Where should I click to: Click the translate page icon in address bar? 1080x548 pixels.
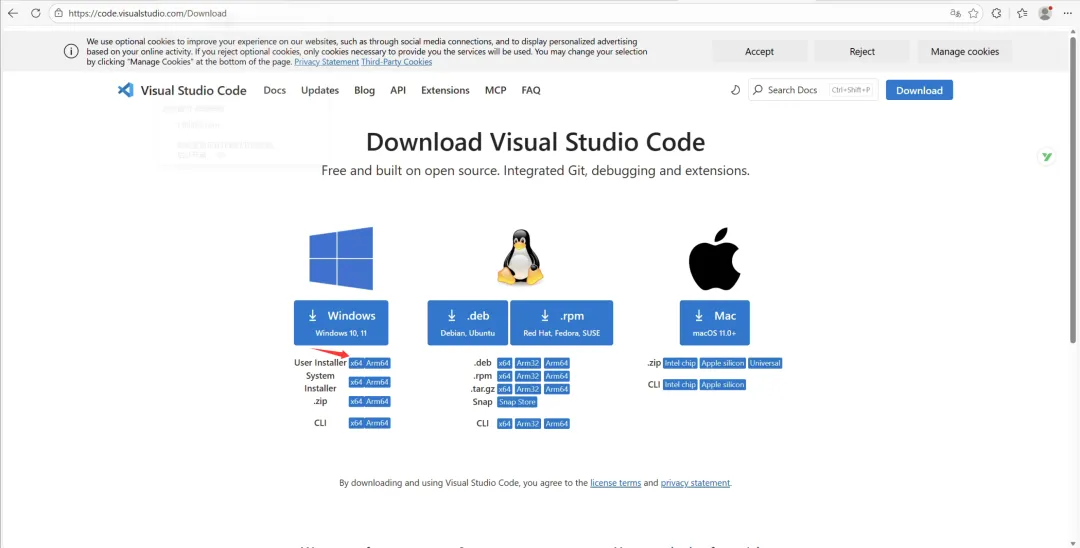tap(955, 13)
